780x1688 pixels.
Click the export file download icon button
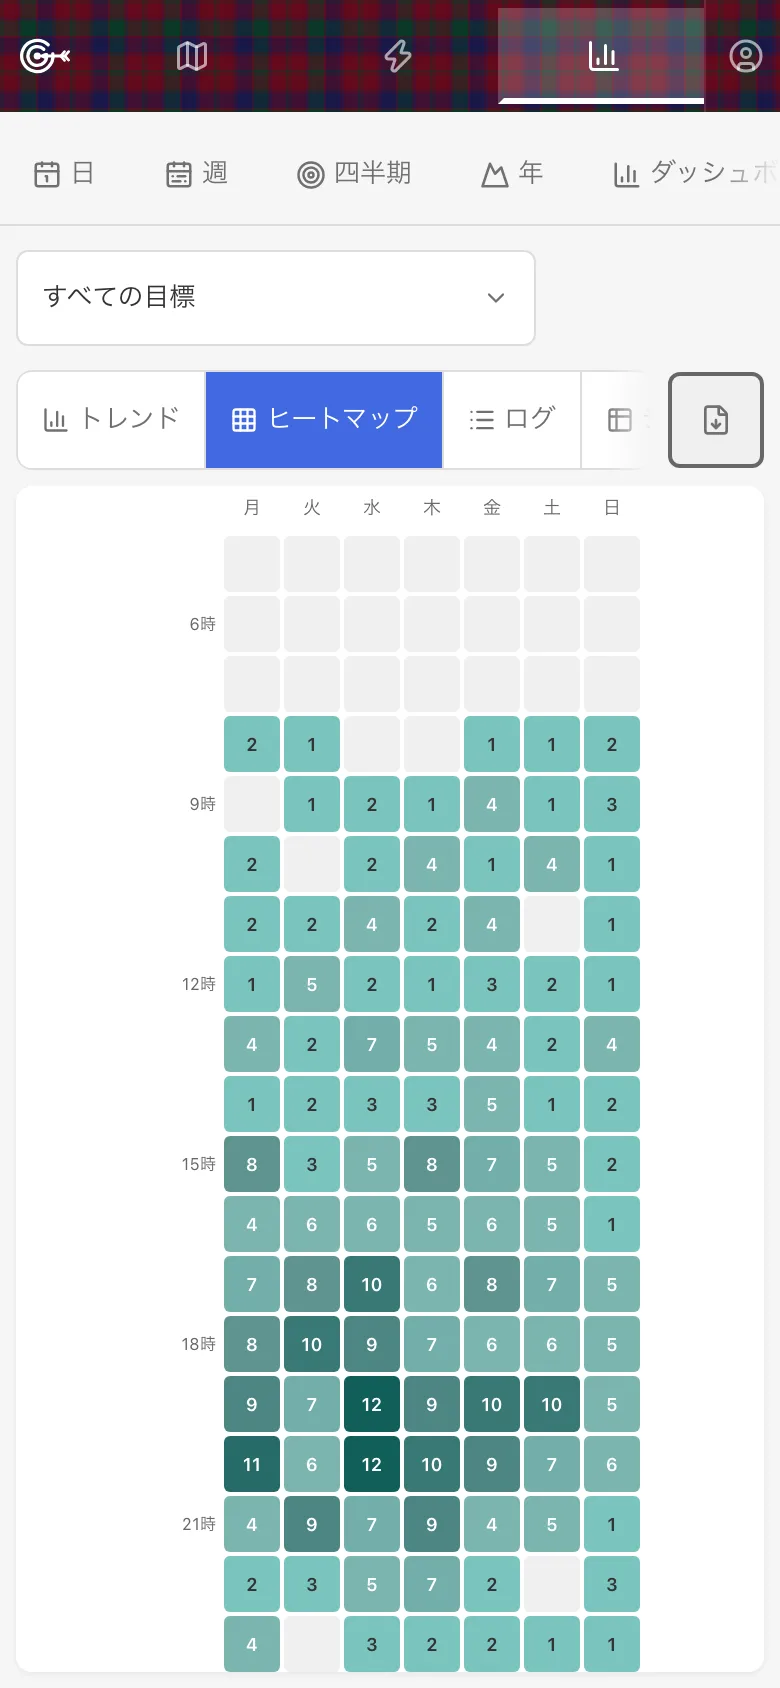[716, 420]
